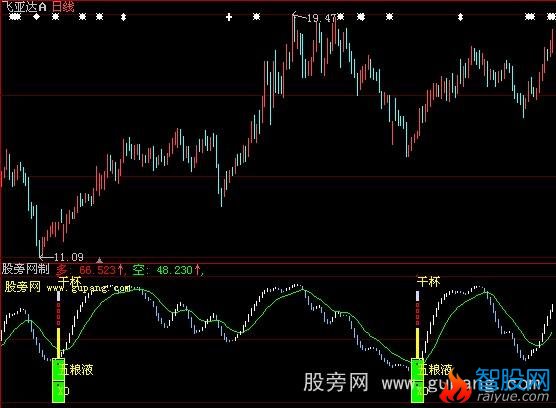Image resolution: width=556 pixels, height=408 pixels.
Task: Click the star marker right of the plus marker
Action: 257,17
